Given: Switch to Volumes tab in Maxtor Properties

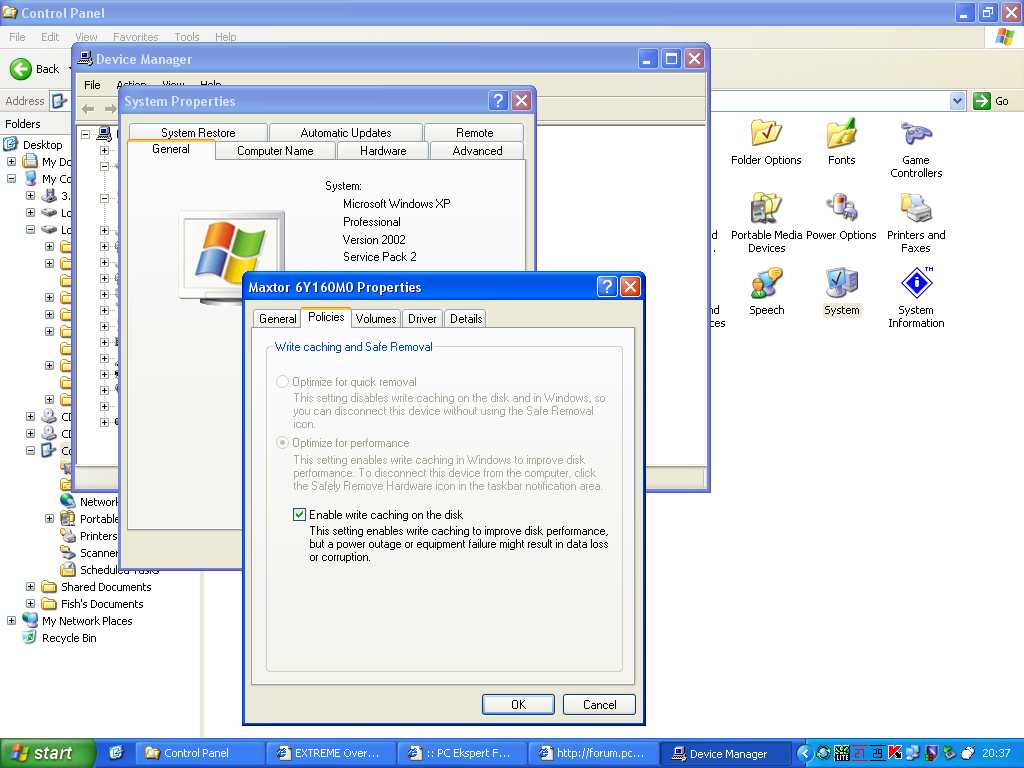Looking at the screenshot, I should click(376, 319).
